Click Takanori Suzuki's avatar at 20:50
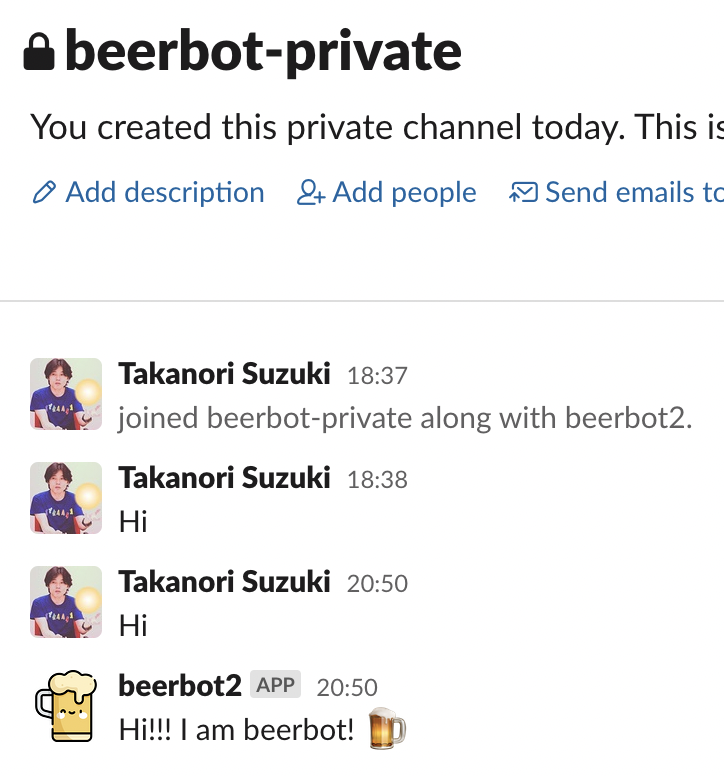Viewport: 724px width, 776px height. 66,602
